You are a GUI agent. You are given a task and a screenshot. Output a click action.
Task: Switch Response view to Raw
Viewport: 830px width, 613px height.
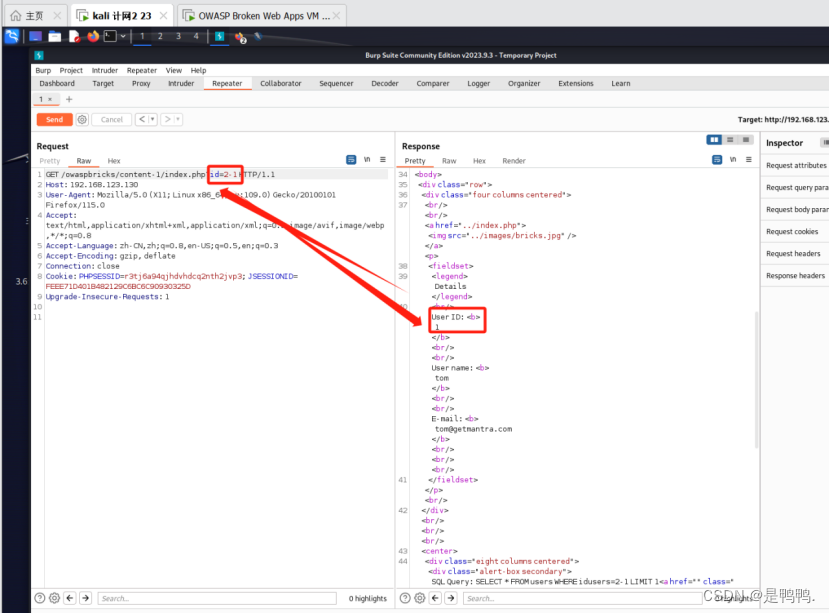coord(449,161)
